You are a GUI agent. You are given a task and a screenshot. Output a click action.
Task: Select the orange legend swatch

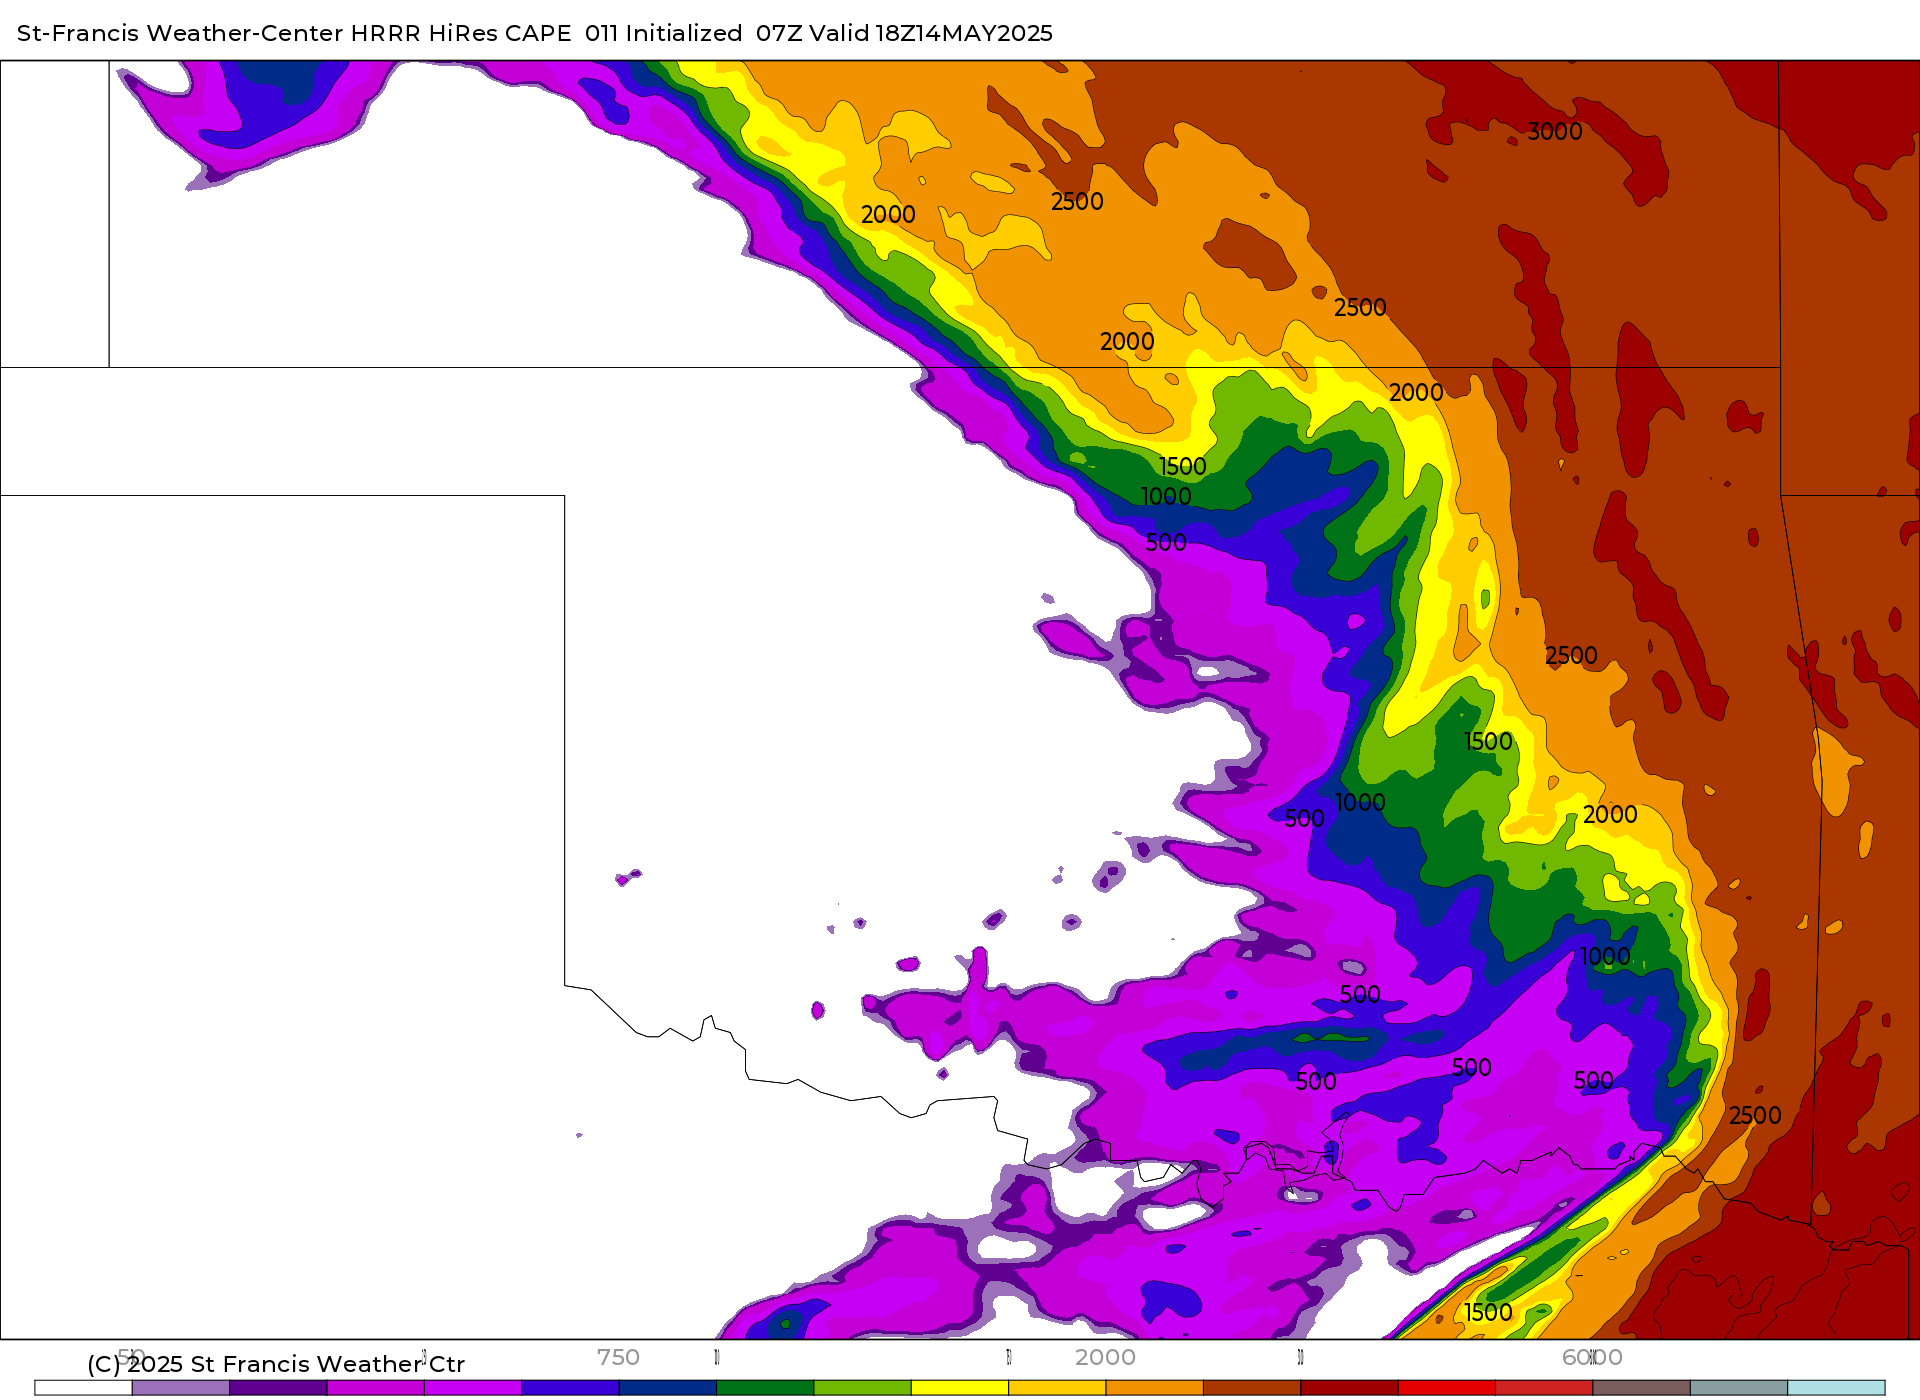pos(1155,1388)
